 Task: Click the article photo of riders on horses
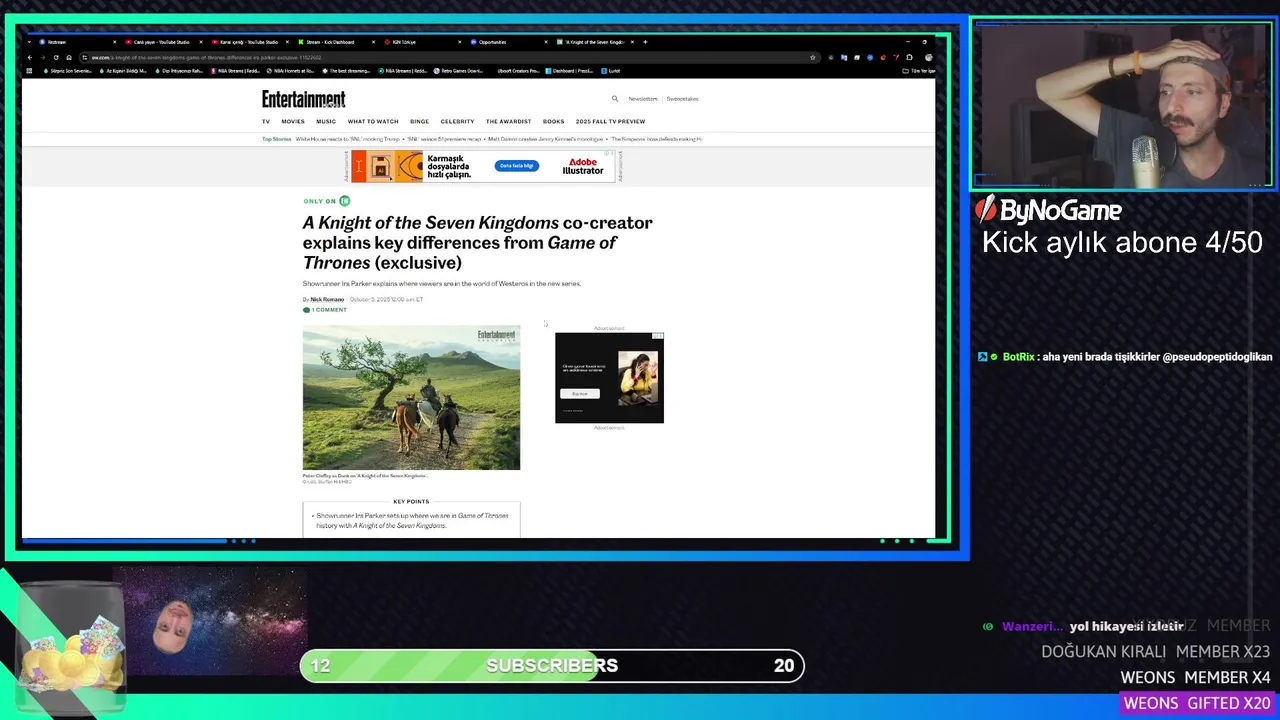pos(411,397)
